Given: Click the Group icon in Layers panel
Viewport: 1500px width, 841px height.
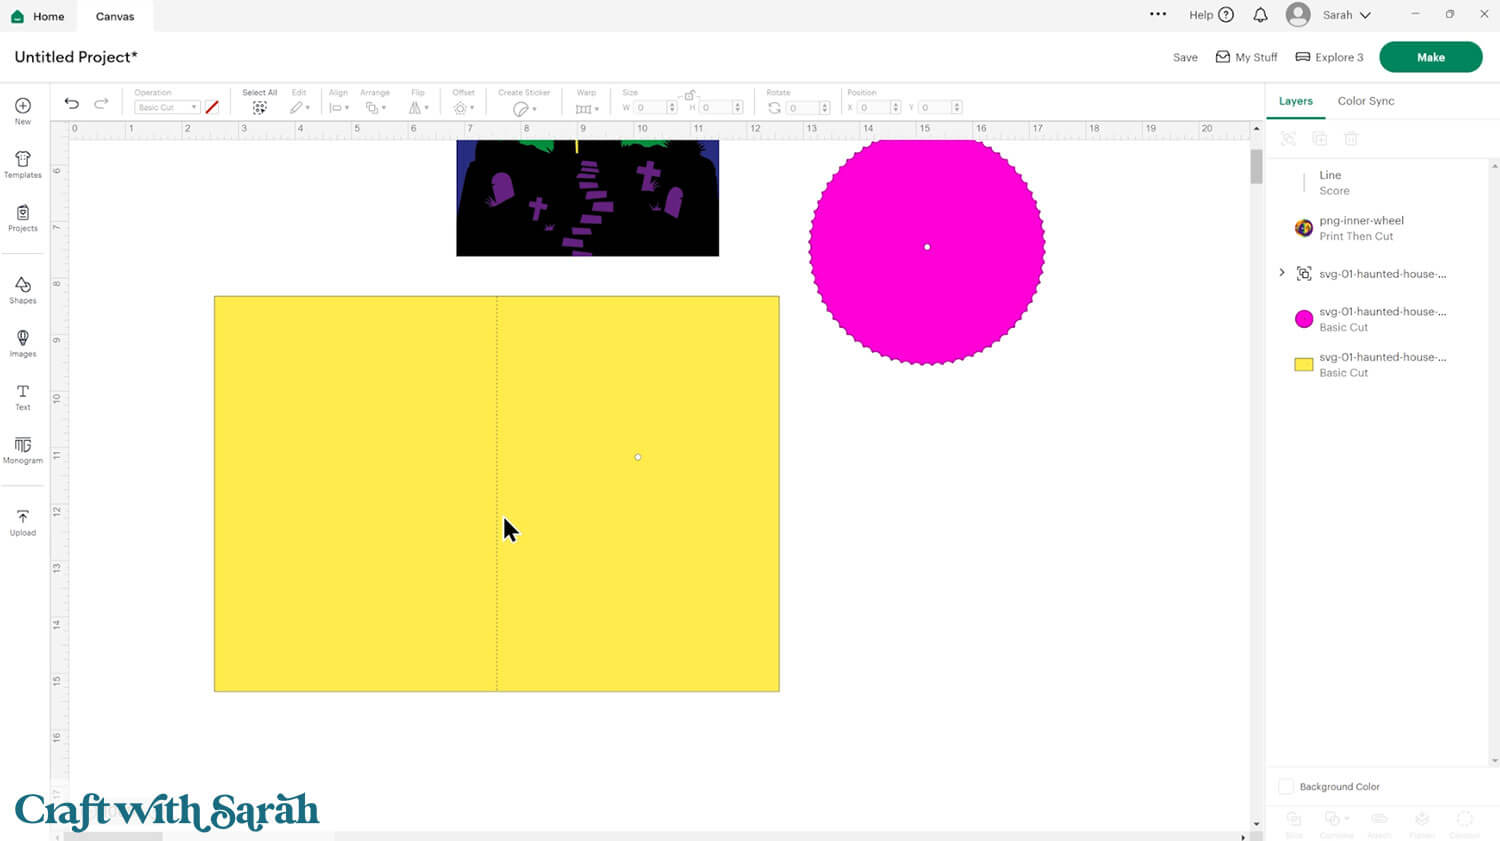Looking at the screenshot, I should (1288, 139).
